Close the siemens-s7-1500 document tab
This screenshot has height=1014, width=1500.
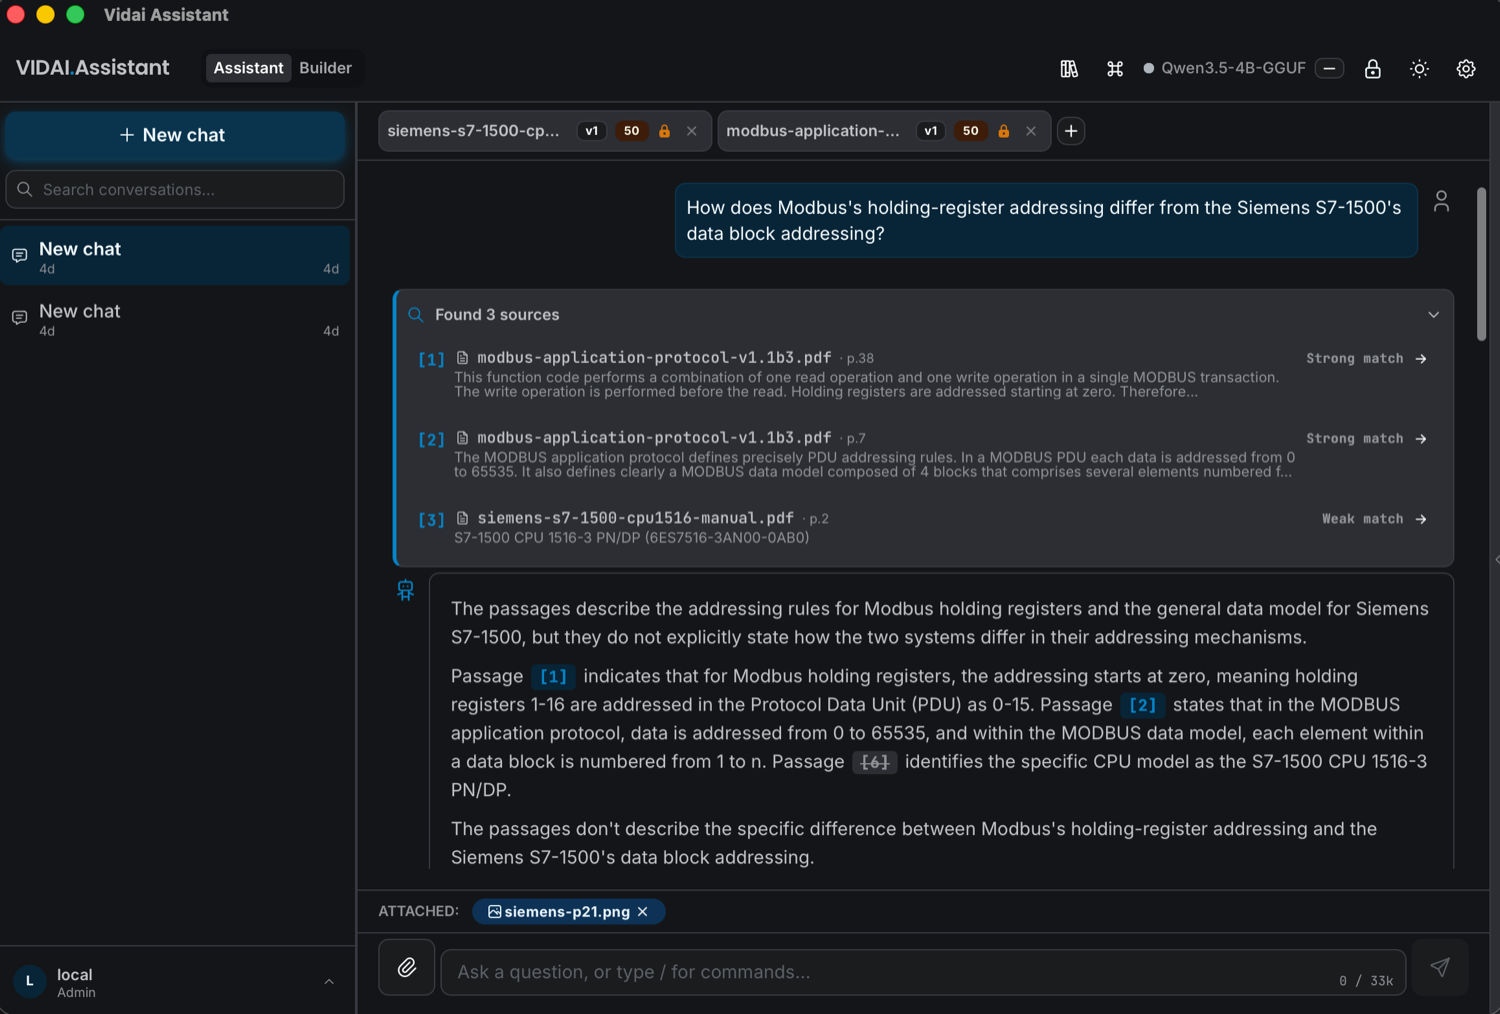coord(692,131)
